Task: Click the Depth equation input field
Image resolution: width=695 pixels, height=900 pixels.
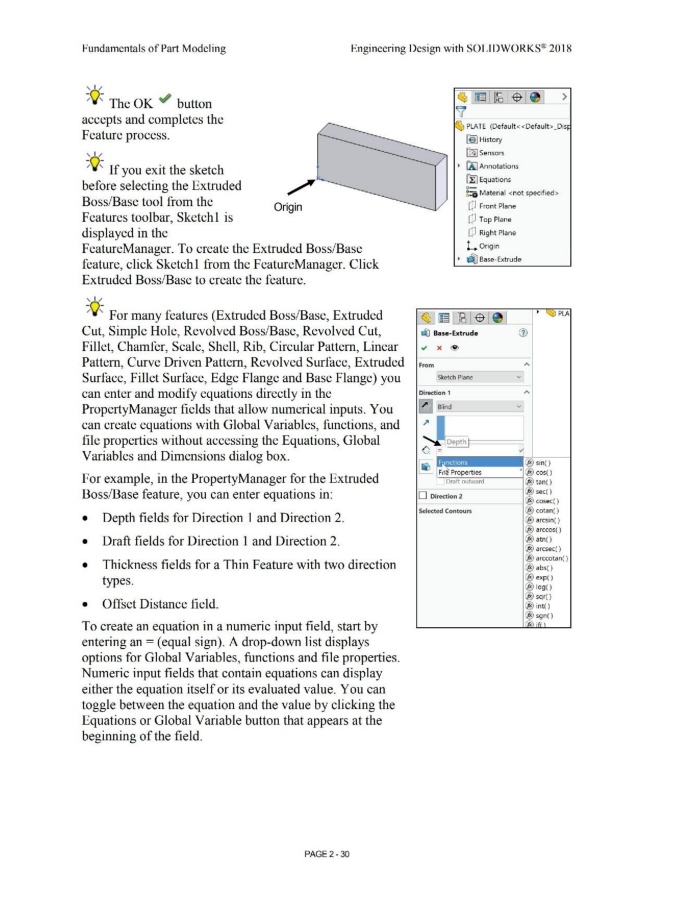Action: click(478, 452)
